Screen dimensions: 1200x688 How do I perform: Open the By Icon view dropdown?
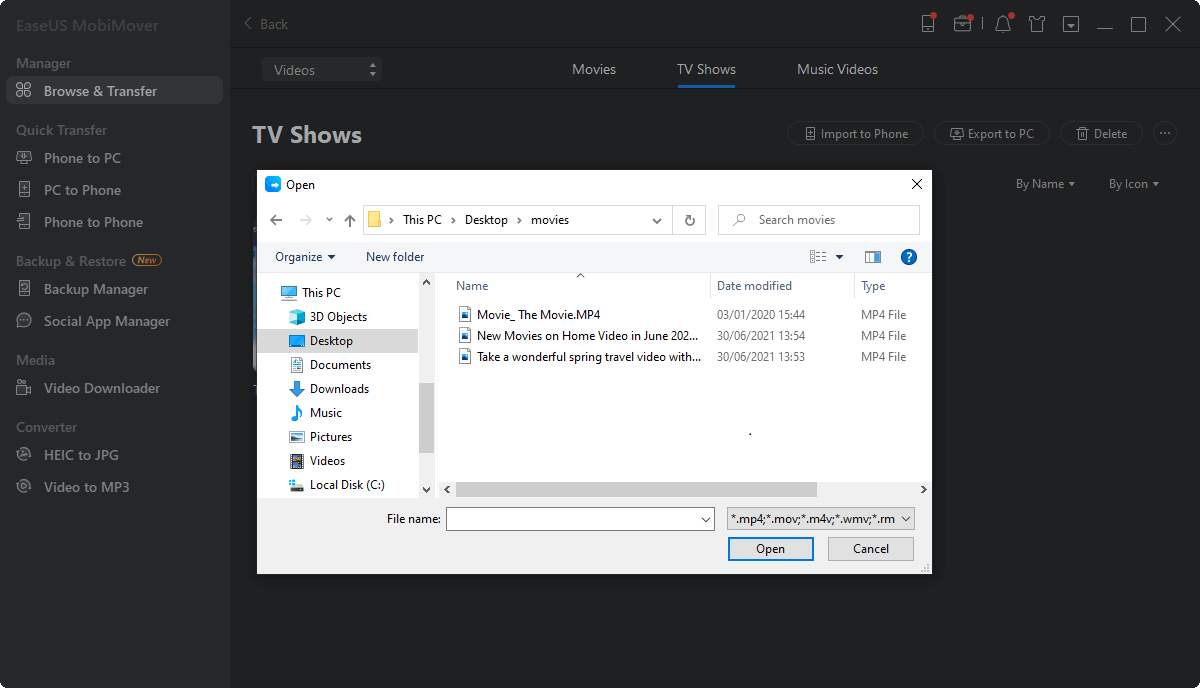coord(1134,184)
